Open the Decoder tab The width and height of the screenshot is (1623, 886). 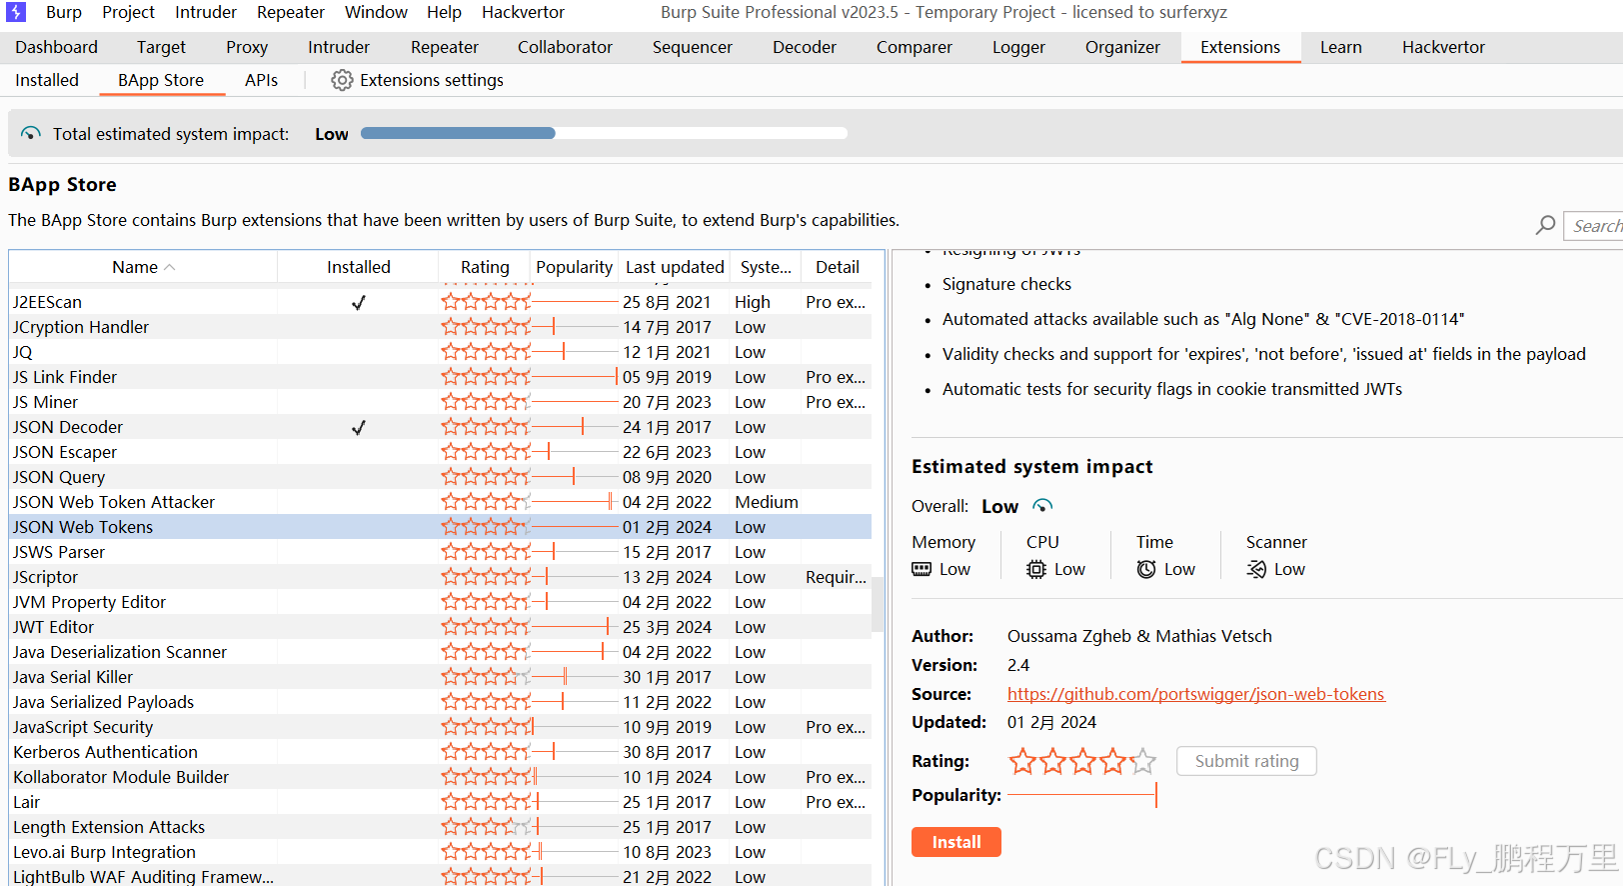[x=804, y=47]
